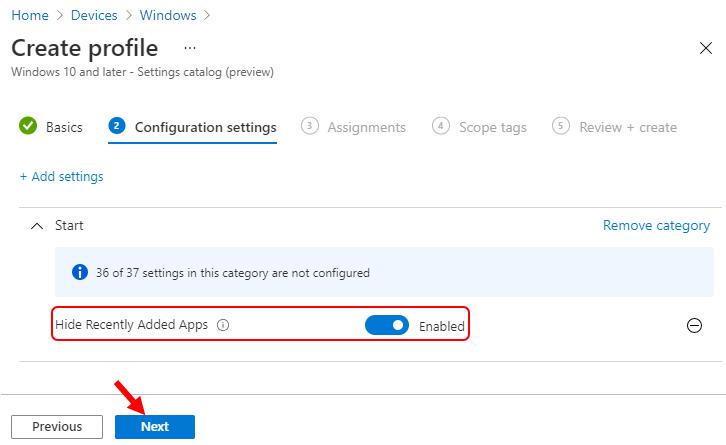The height and width of the screenshot is (445, 726).
Task: Click the Previous button
Action: coord(57,426)
